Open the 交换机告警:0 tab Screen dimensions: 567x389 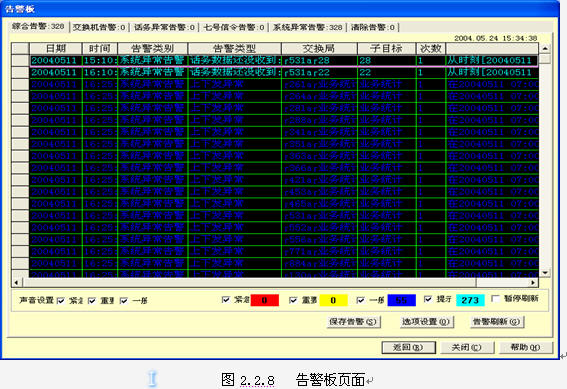click(x=99, y=27)
